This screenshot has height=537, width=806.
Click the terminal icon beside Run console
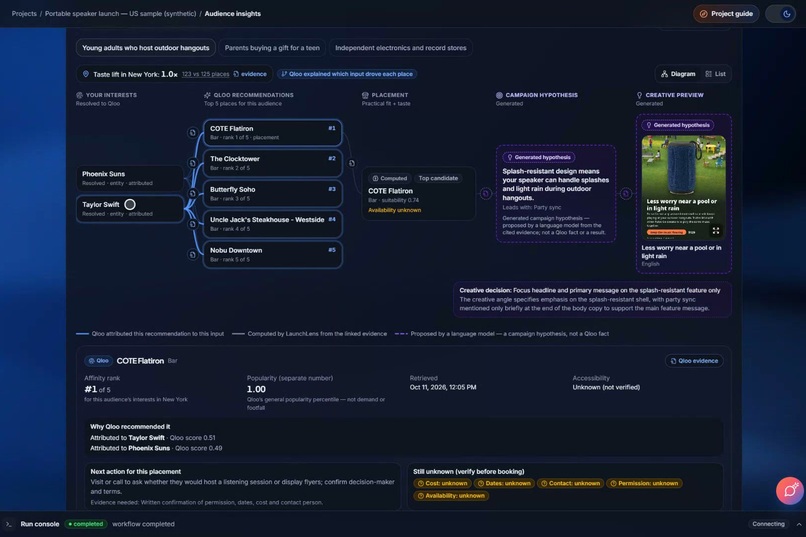click(8, 524)
